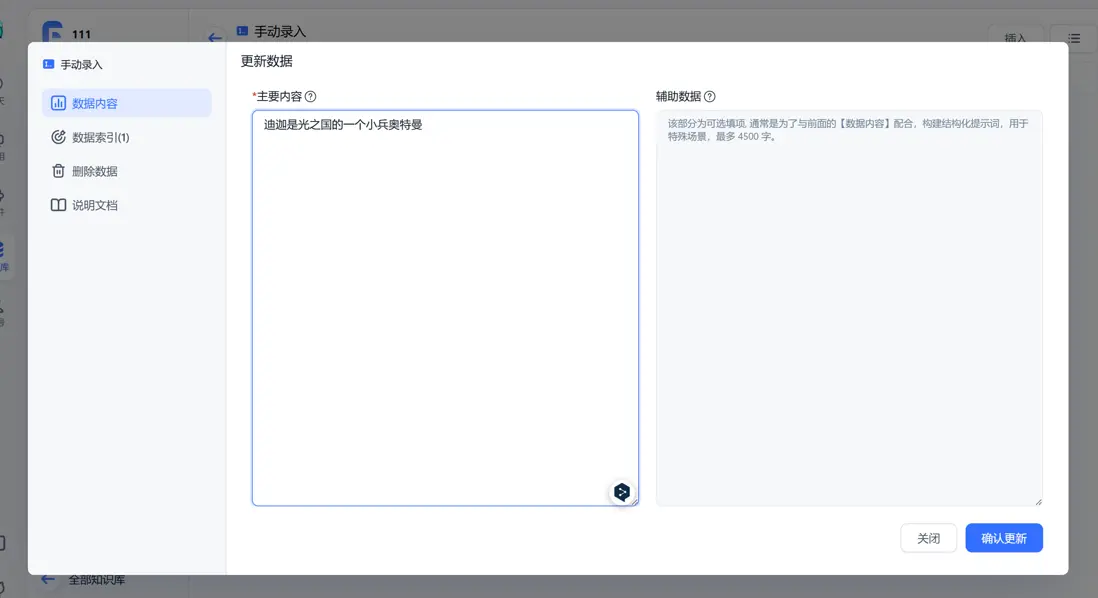Select the 删除数据 menu item

pos(127,171)
